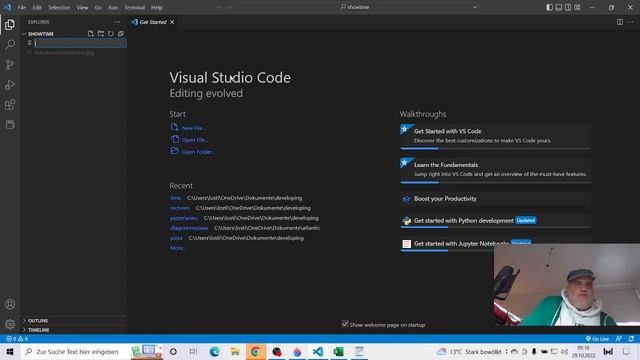The image size is (640, 360).
Task: Select the Get Started tab
Action: tap(152, 22)
